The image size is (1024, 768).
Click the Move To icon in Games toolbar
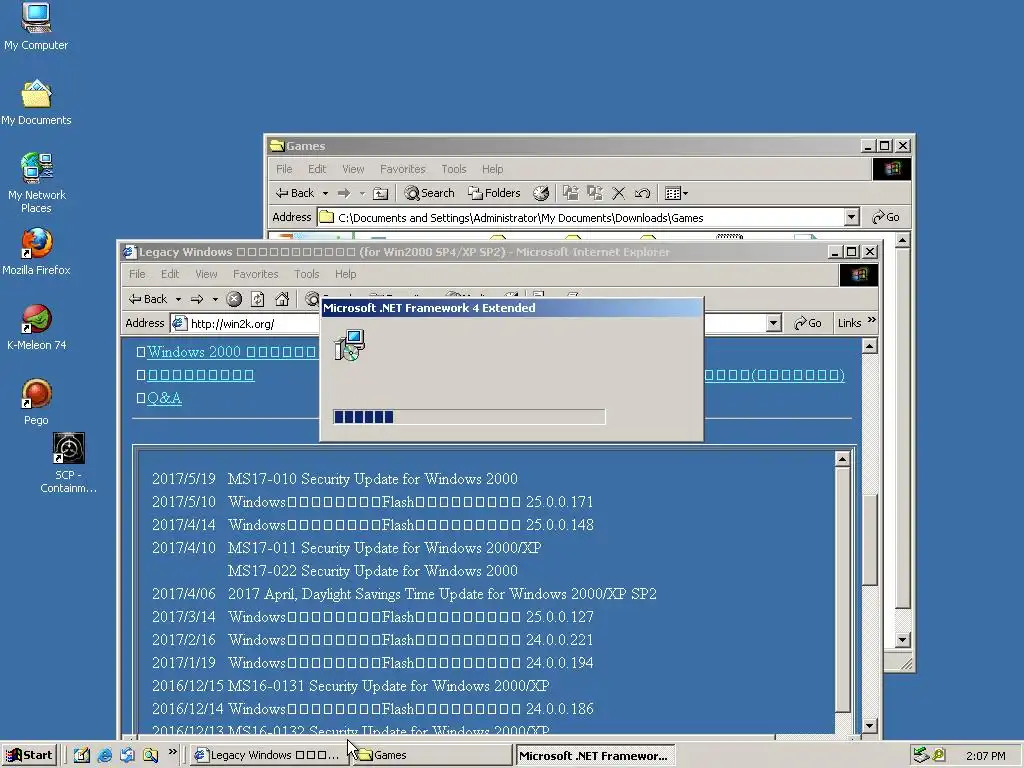pos(571,193)
